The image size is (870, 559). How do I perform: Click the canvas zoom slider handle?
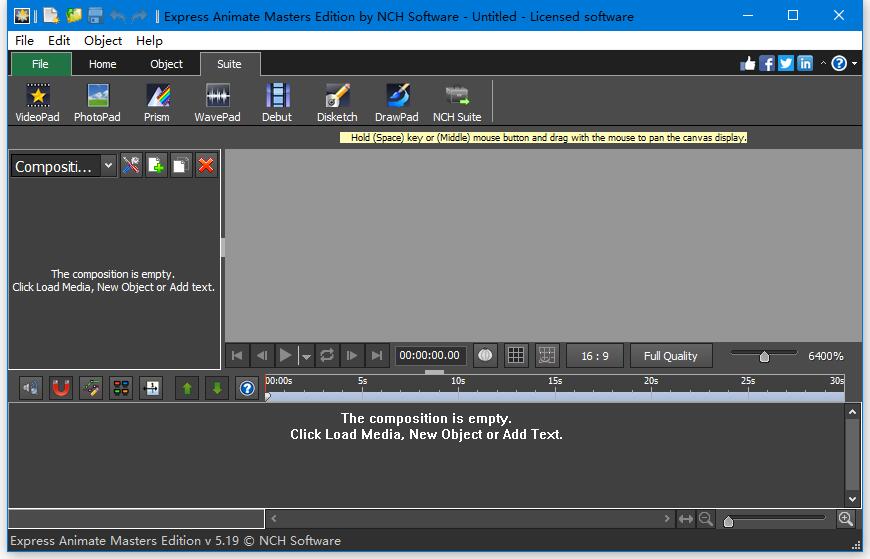point(764,356)
